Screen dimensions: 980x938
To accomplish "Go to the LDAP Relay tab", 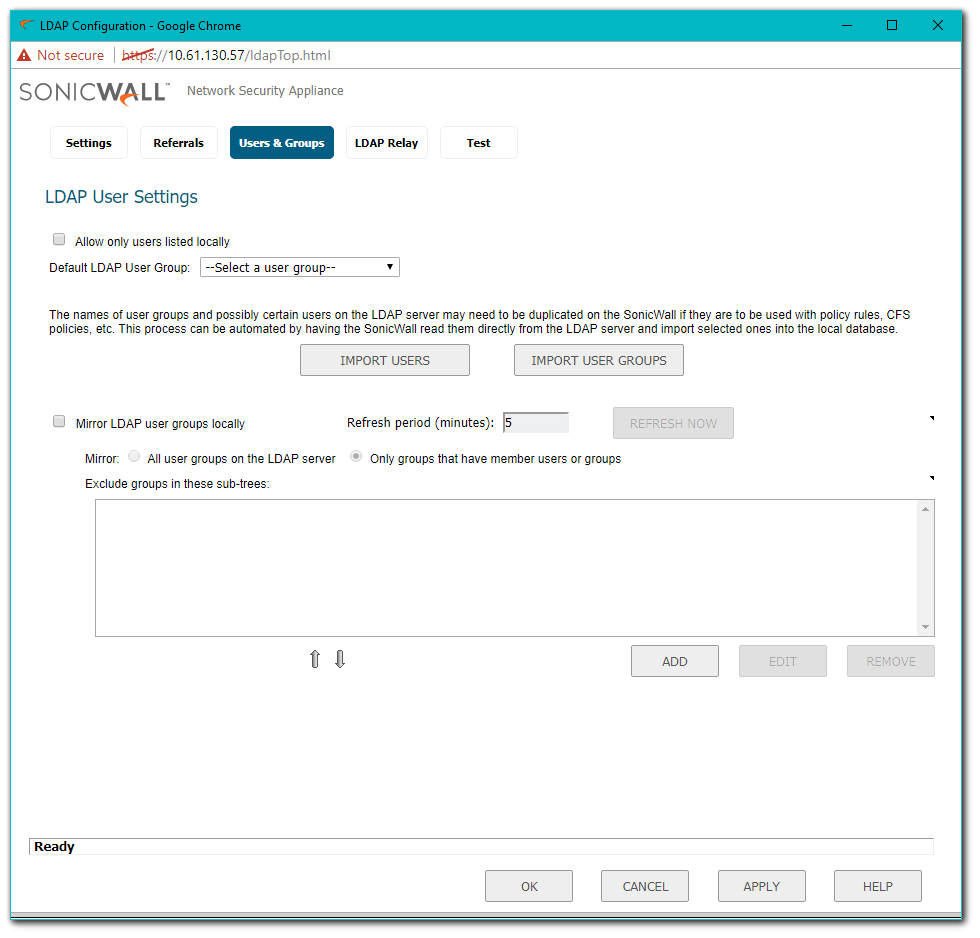I will click(x=386, y=143).
